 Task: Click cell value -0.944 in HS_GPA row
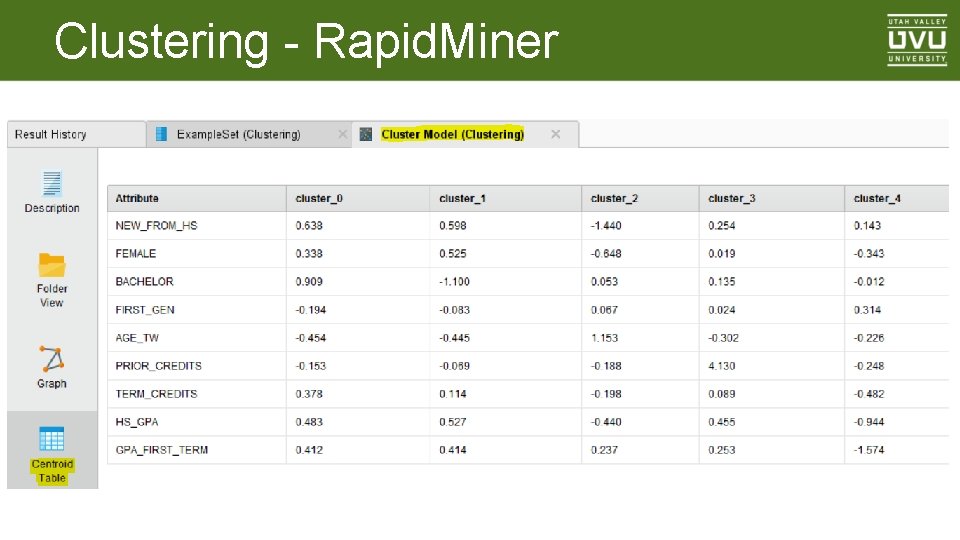coord(869,422)
